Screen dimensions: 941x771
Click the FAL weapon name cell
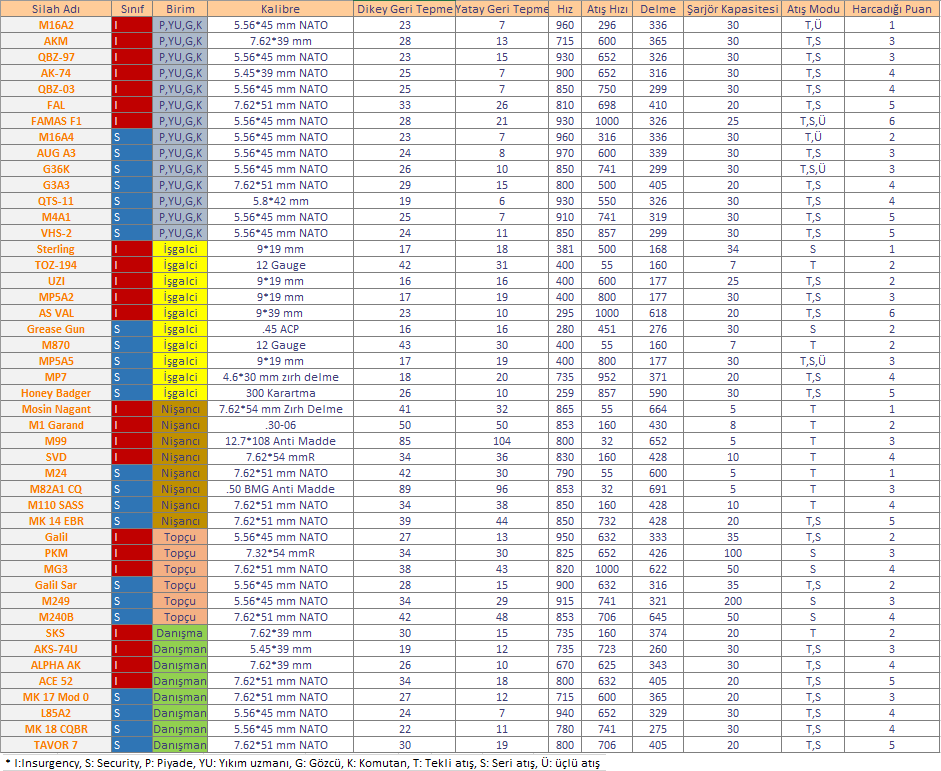tap(56, 105)
